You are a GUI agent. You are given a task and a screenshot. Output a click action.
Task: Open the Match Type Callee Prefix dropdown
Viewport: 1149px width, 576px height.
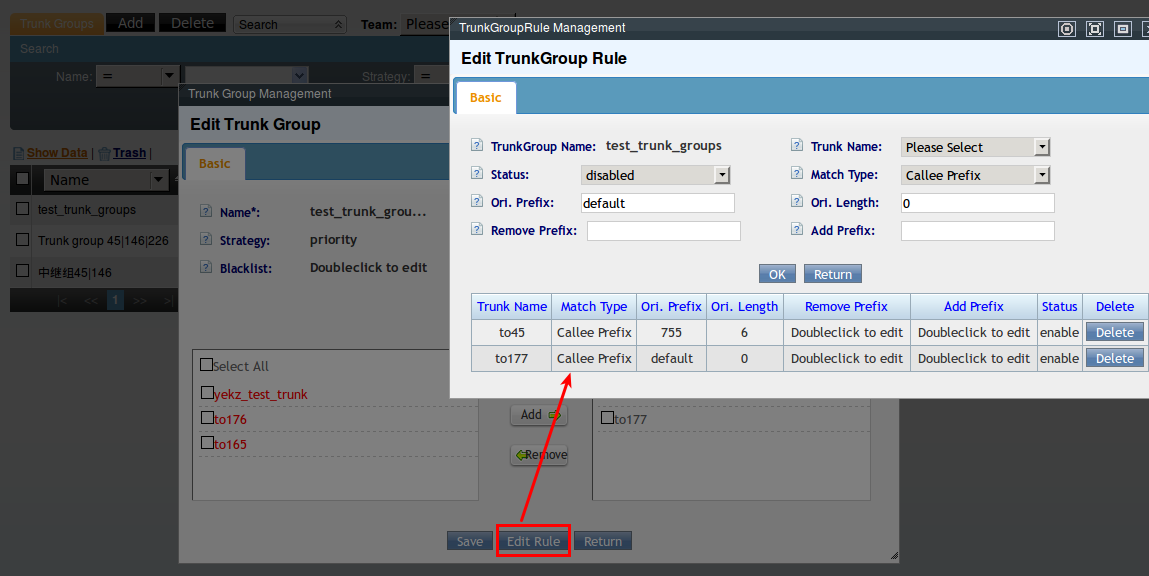pos(975,175)
